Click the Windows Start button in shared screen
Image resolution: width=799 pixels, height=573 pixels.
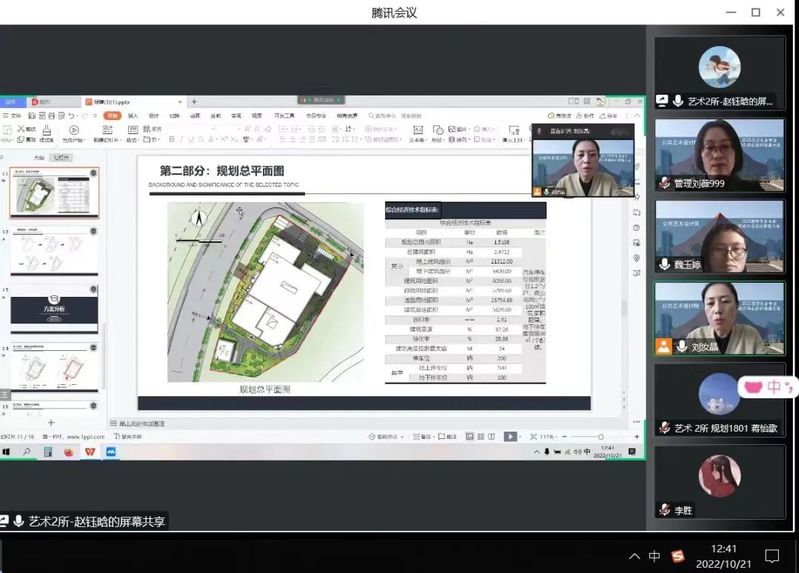click(6, 452)
